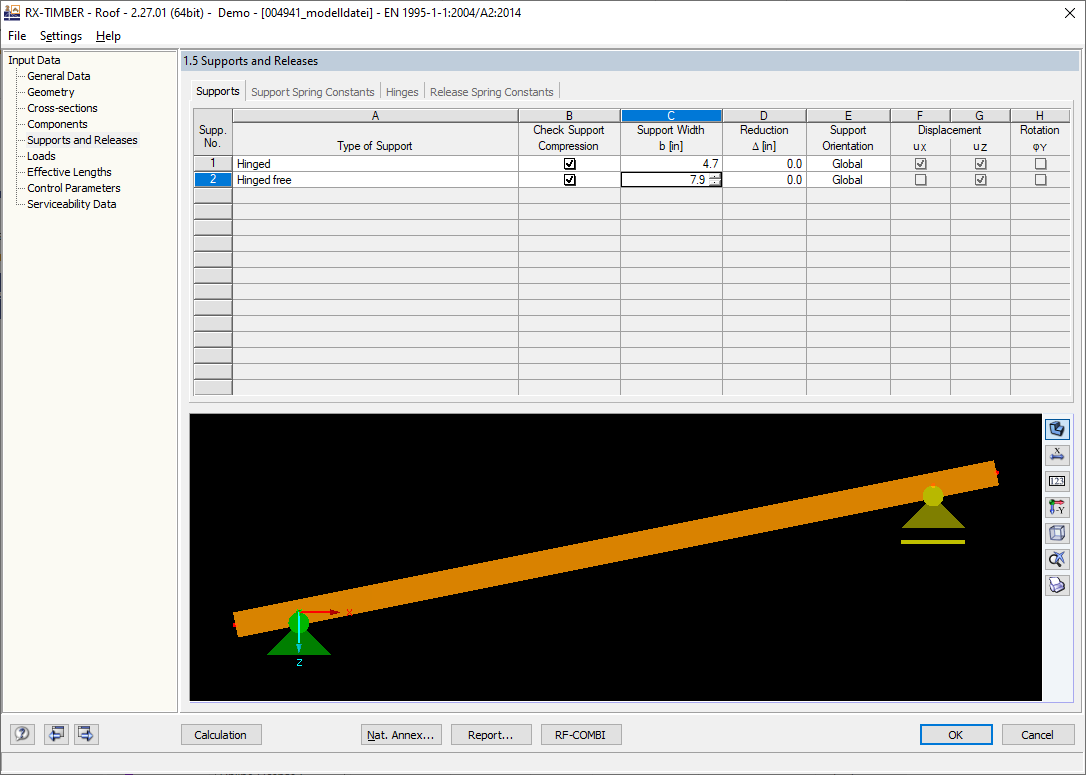This screenshot has width=1086, height=775.
Task: Select Supports and Releases tree item
Action: [x=82, y=140]
